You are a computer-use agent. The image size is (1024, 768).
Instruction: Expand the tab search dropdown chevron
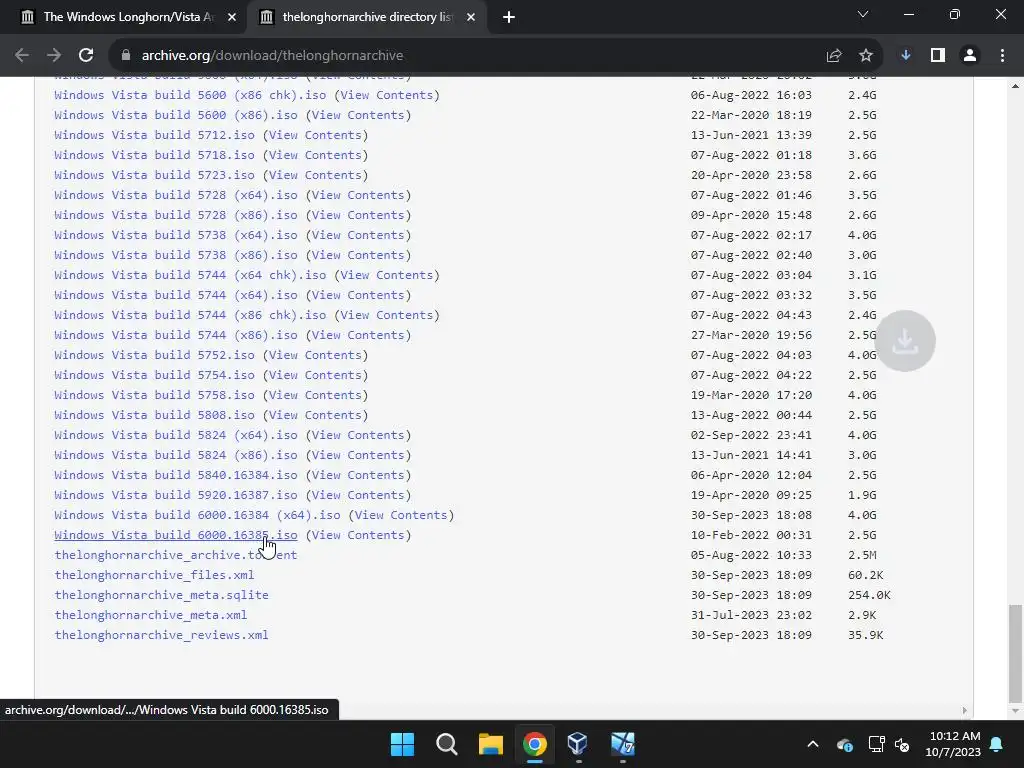863,14
